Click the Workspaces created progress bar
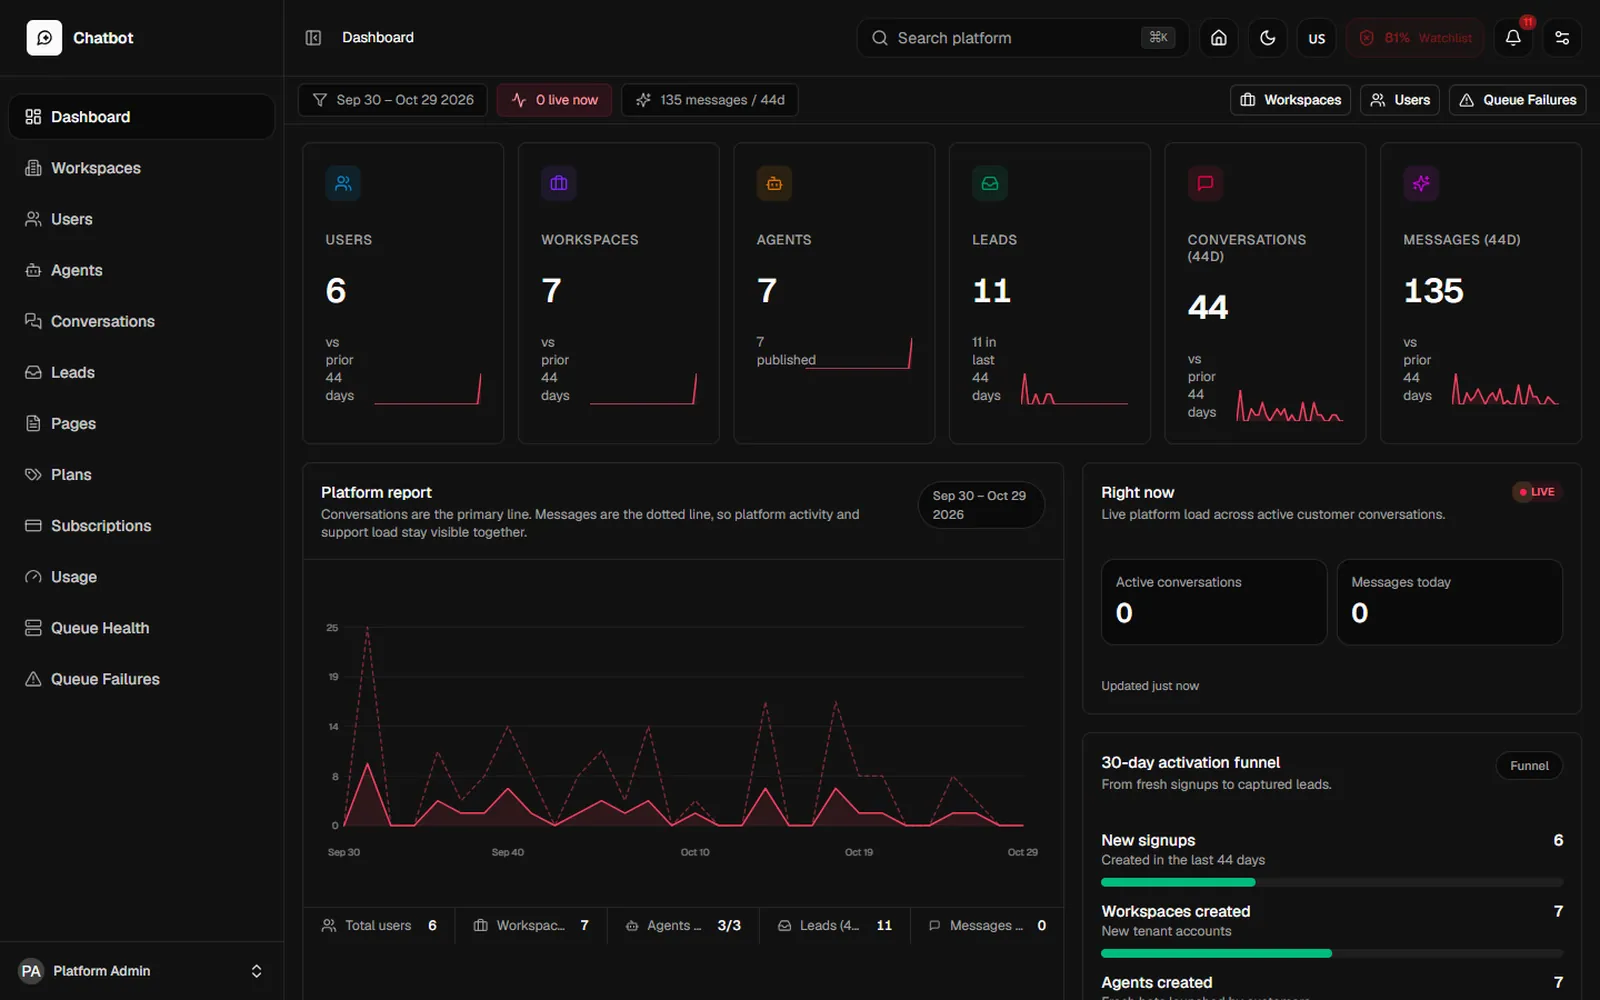Image resolution: width=1600 pixels, height=1000 pixels. coord(1332,954)
